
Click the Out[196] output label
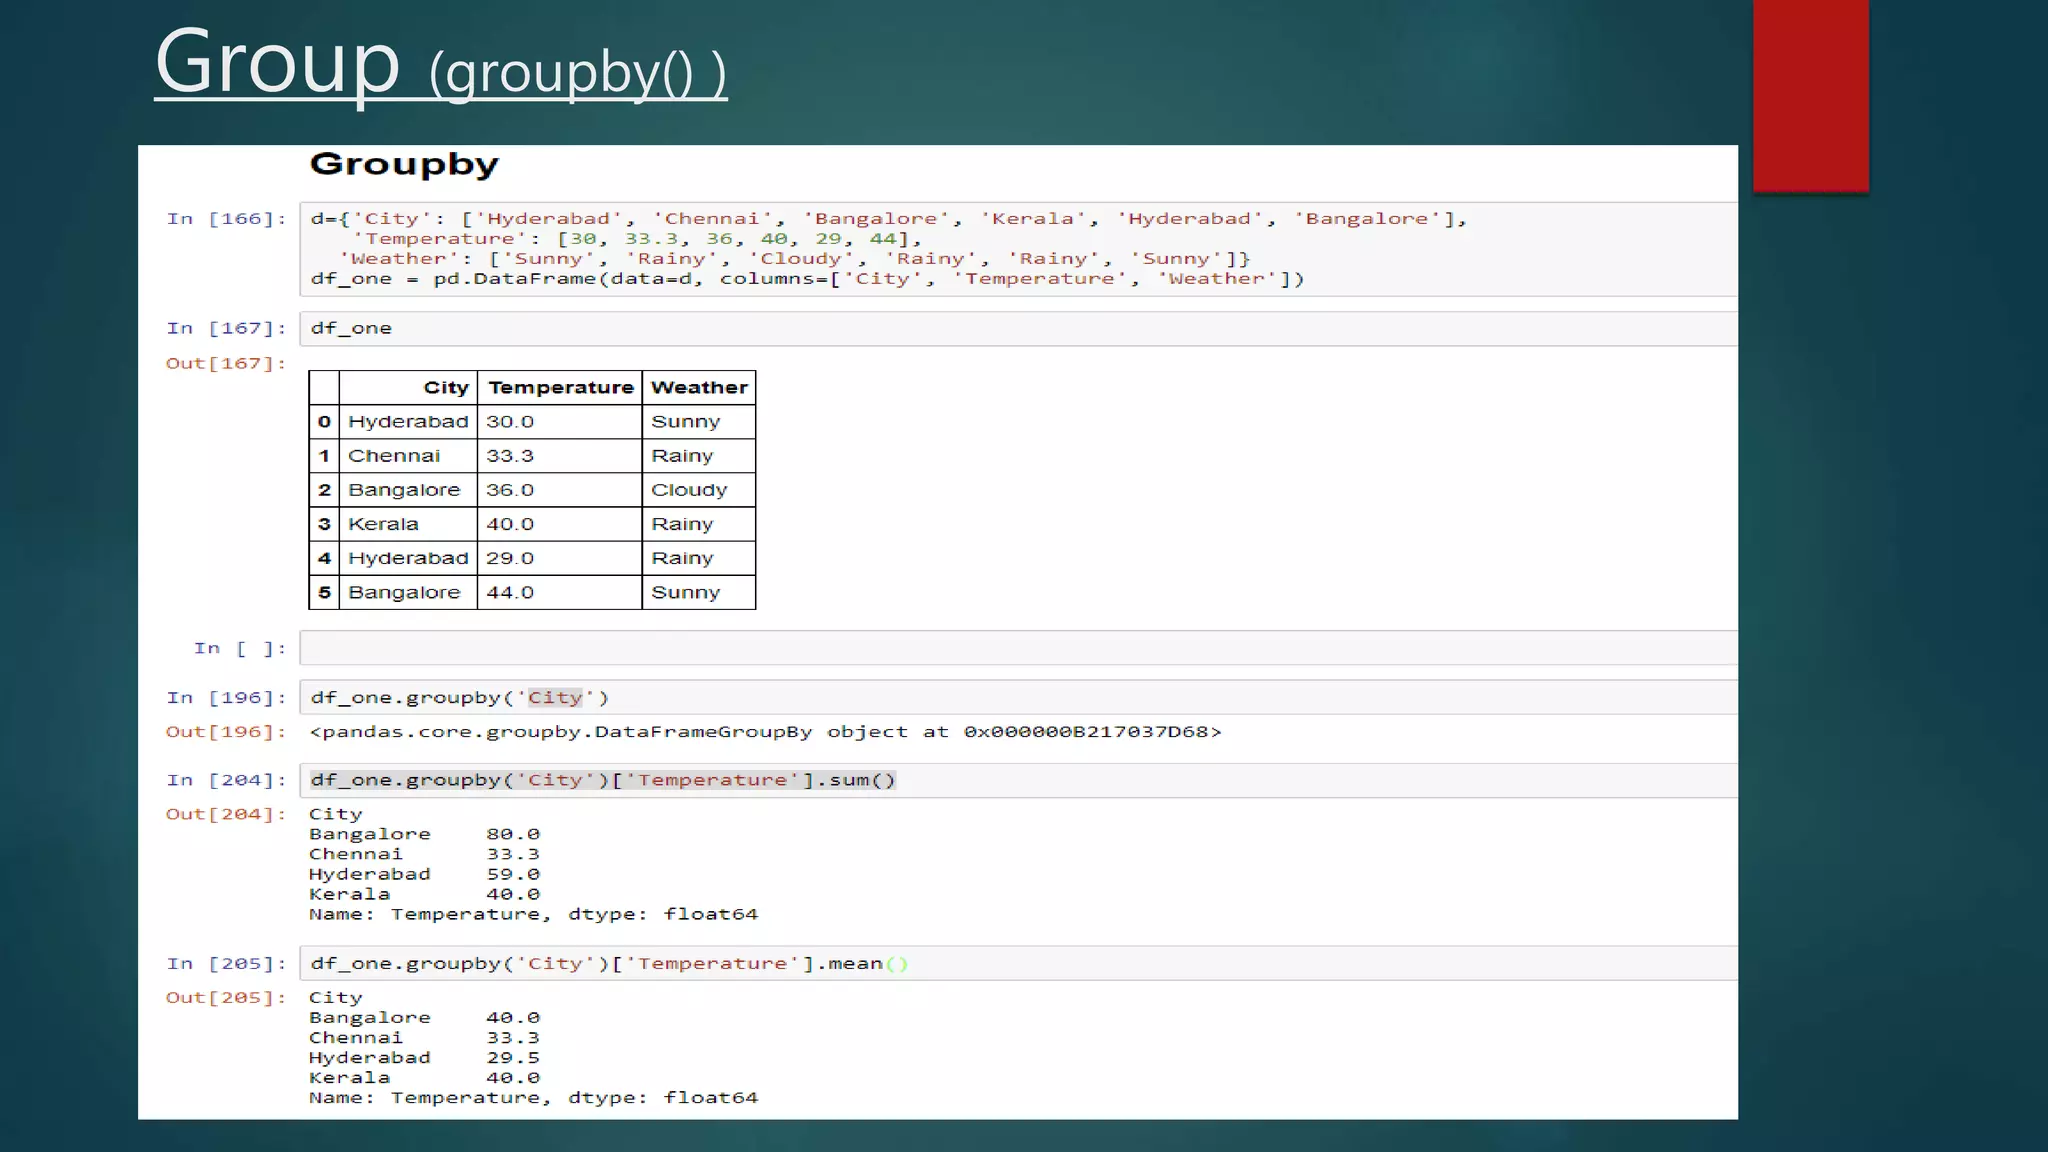[226, 732]
